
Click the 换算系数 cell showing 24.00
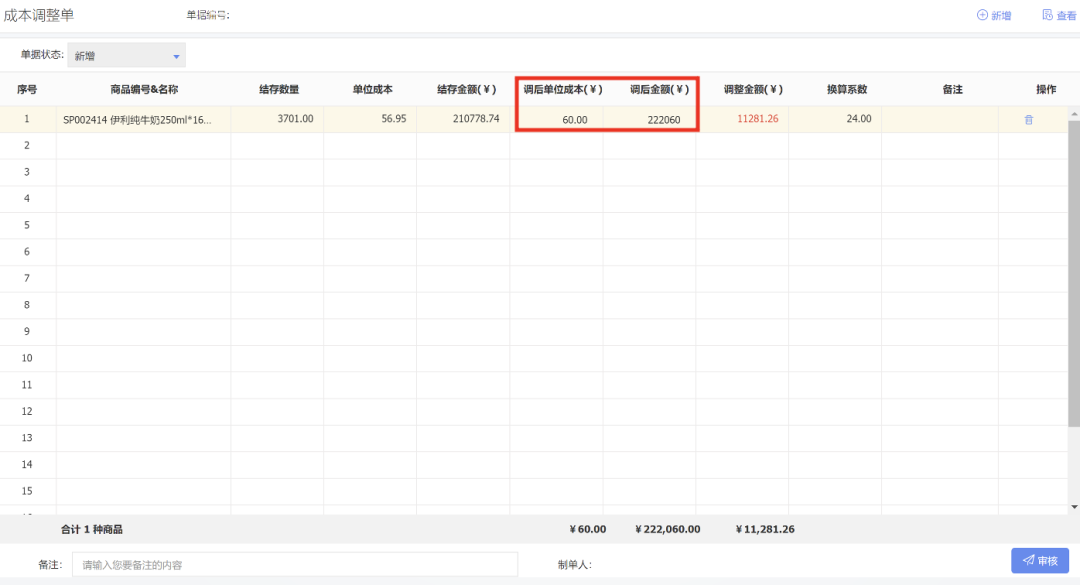coord(834,119)
